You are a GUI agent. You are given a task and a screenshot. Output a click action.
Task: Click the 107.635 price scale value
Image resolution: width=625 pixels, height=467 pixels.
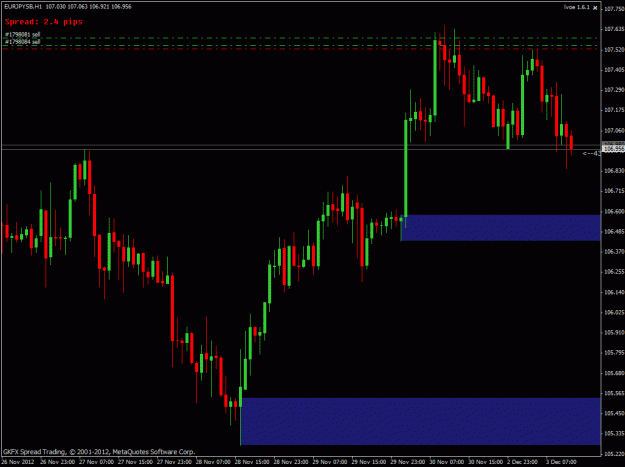pyautogui.click(x=614, y=29)
